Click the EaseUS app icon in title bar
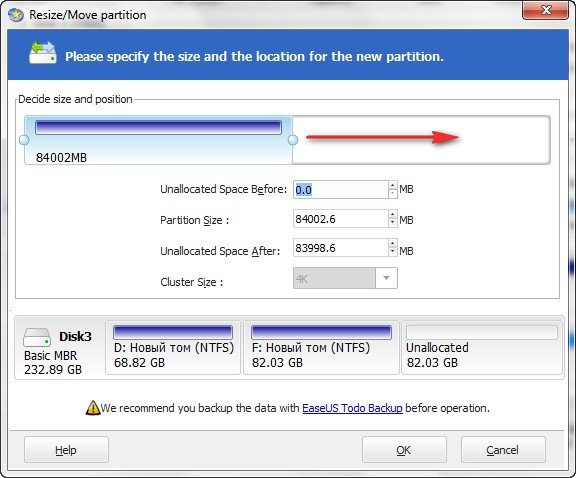Viewport: 576px width, 478px height. (x=16, y=15)
